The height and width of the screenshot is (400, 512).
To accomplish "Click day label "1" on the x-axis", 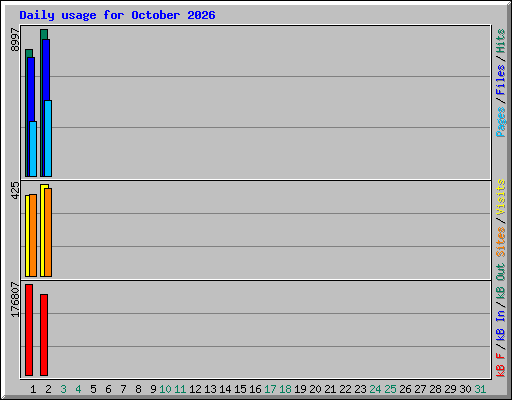I will (33, 389).
